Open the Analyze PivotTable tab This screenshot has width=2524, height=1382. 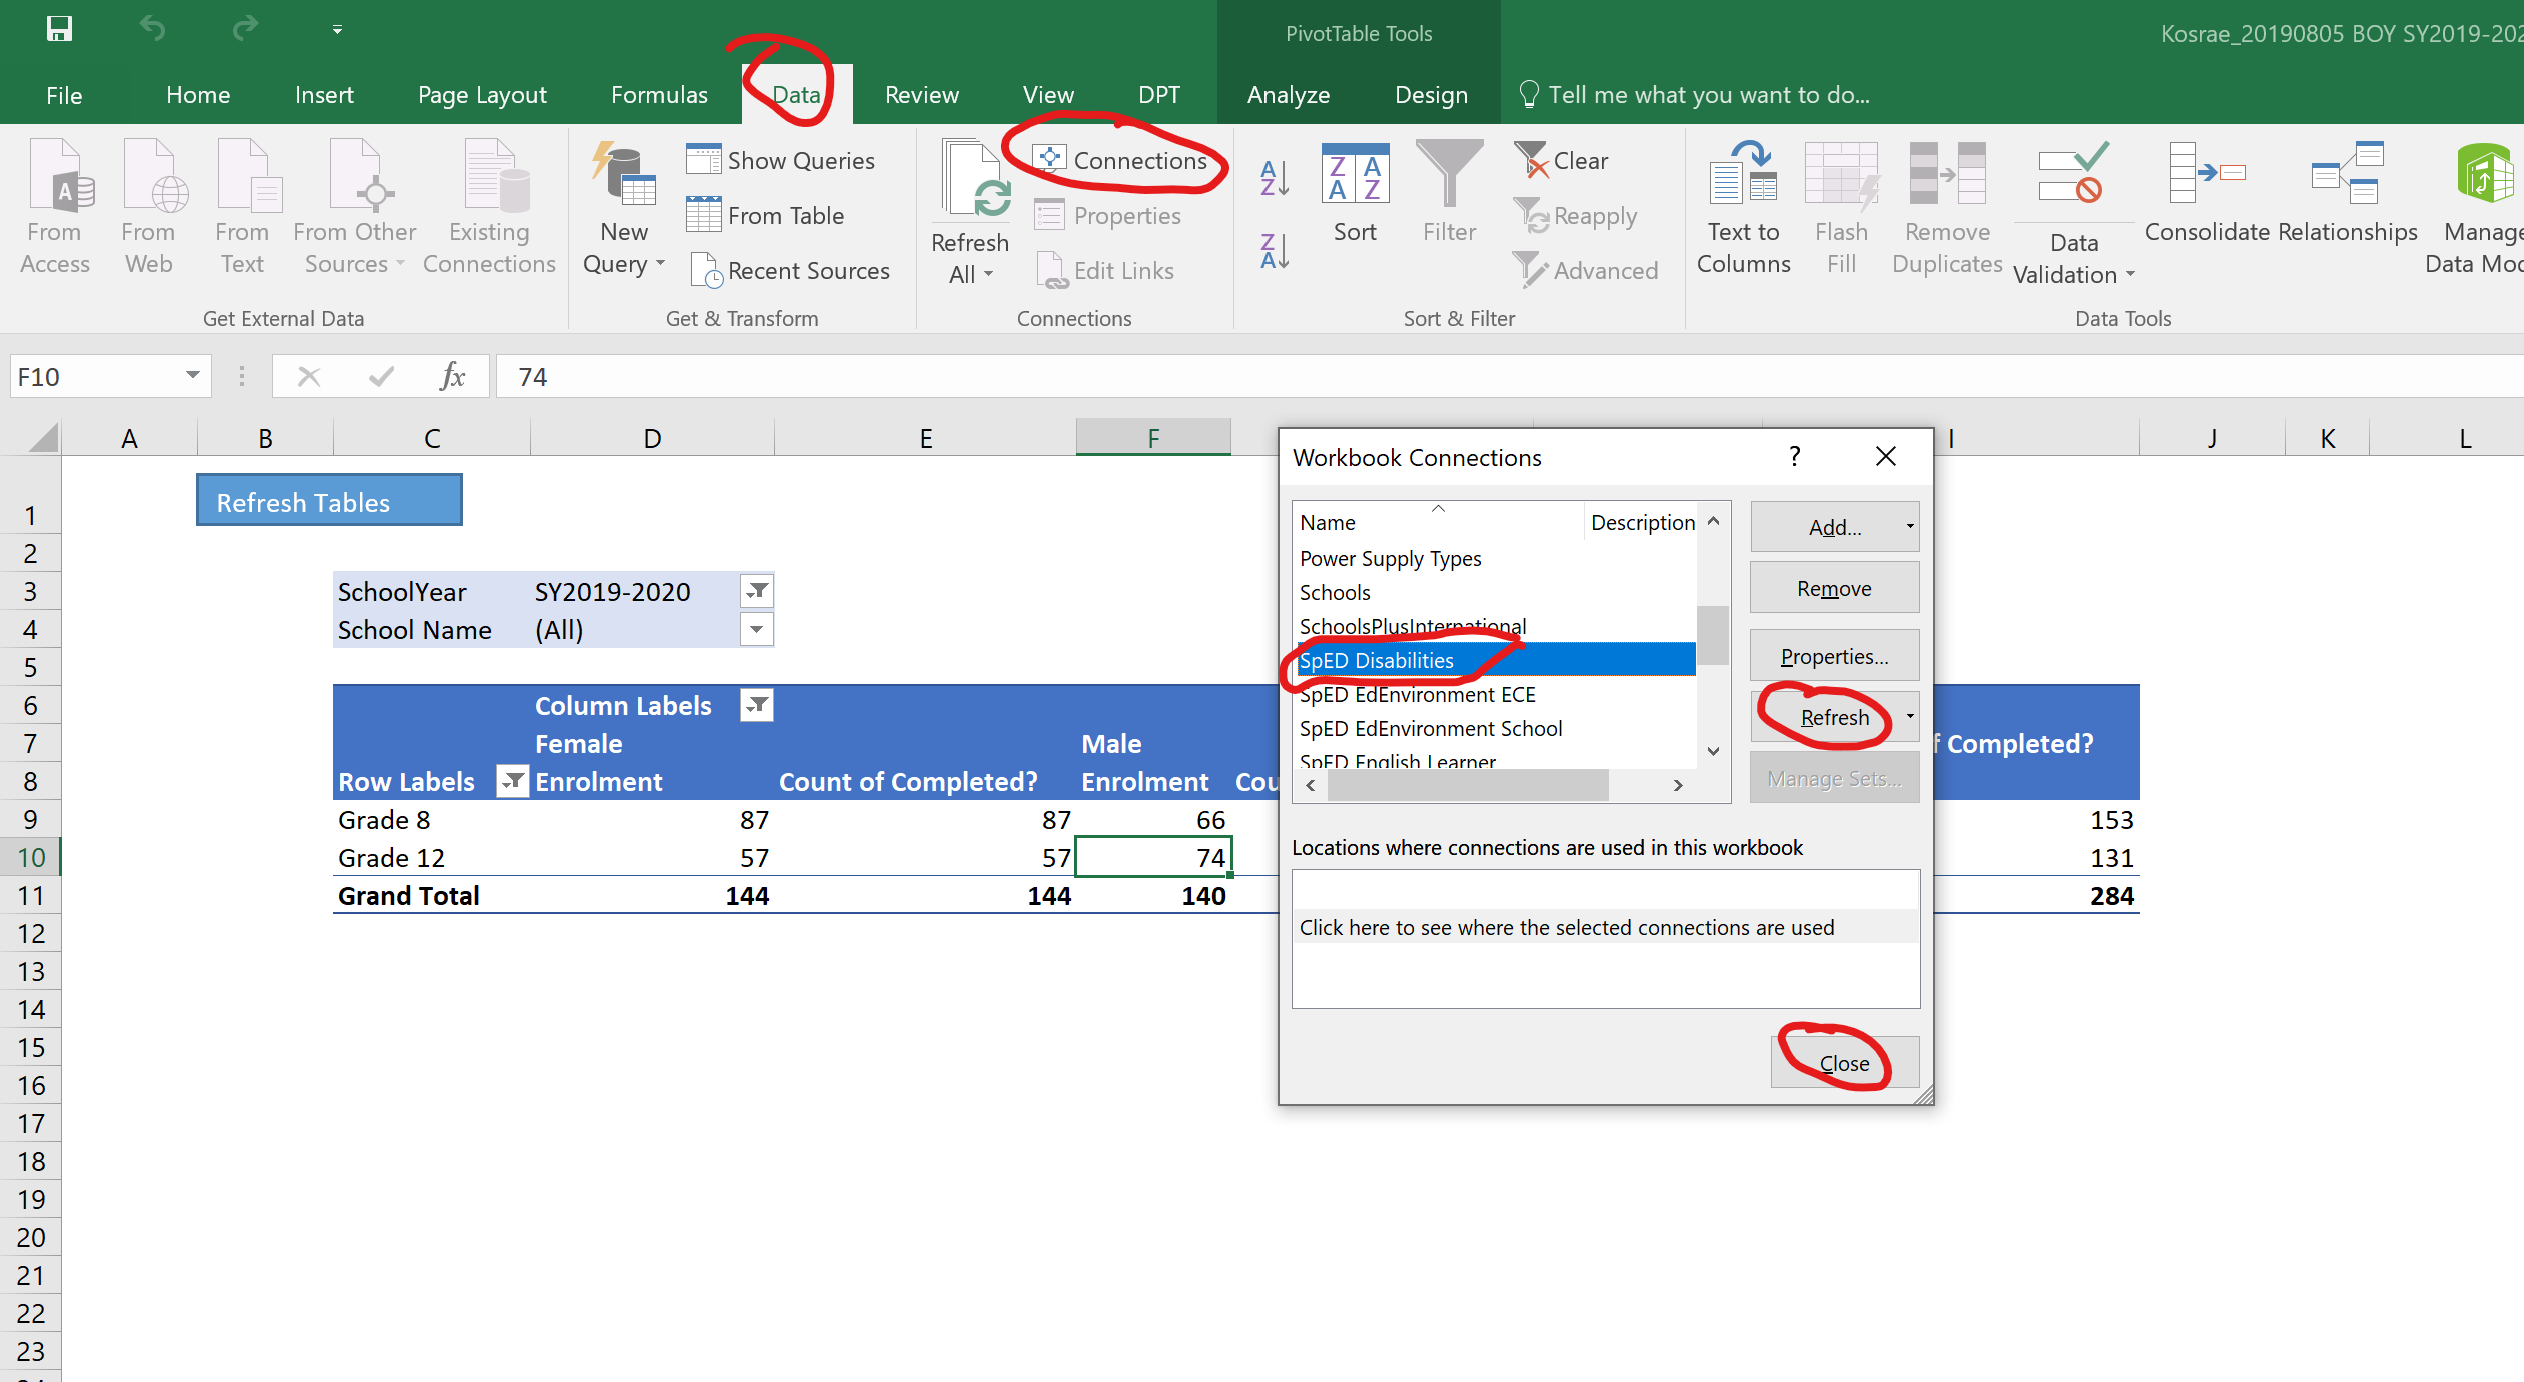1288,95
